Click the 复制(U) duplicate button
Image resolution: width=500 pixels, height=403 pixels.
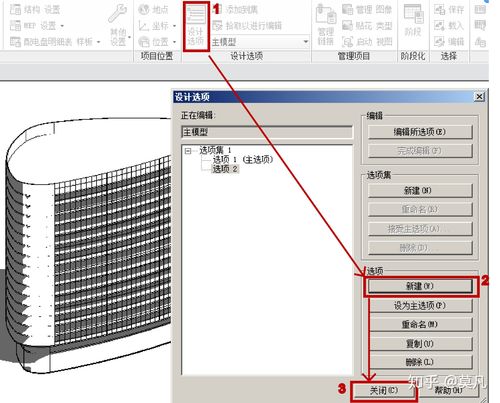point(421,343)
